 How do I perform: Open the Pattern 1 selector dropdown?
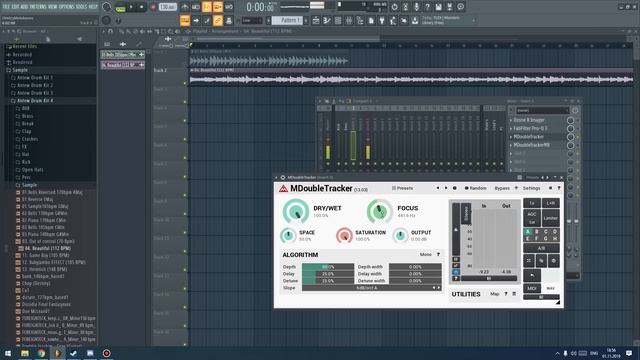287,20
